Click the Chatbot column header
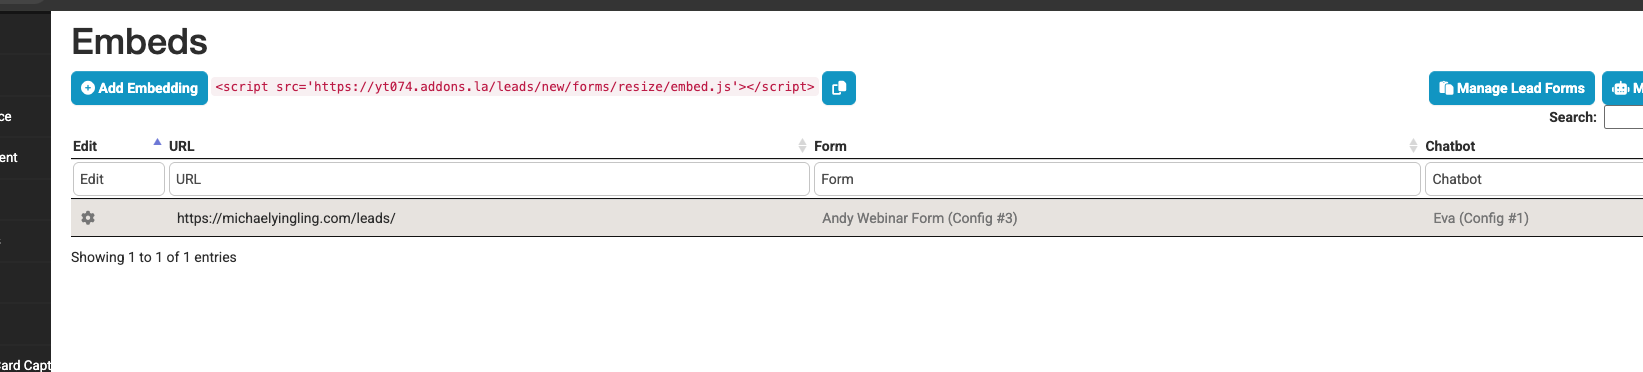Screen dimensions: 1643x372 (x=1450, y=146)
